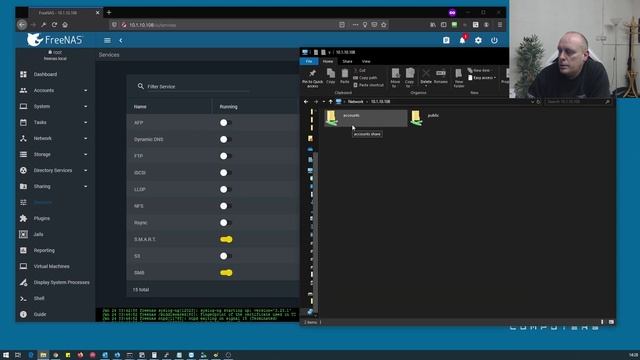Go up one folder level
This screenshot has width=640, height=360.
(x=331, y=102)
